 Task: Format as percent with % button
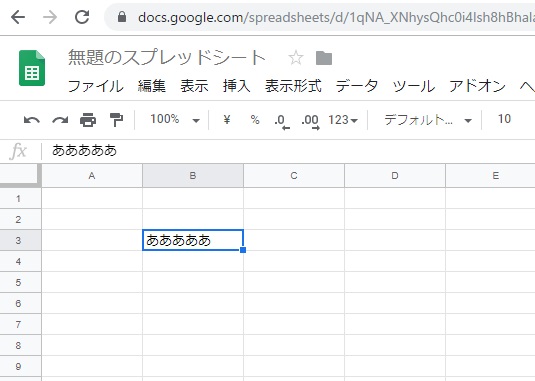point(255,120)
